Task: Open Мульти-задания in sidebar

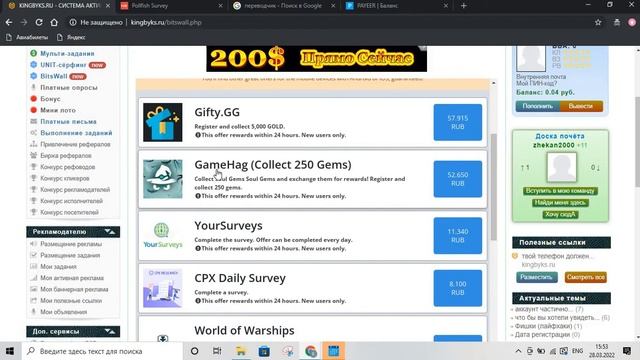Action: pyautogui.click(x=67, y=53)
